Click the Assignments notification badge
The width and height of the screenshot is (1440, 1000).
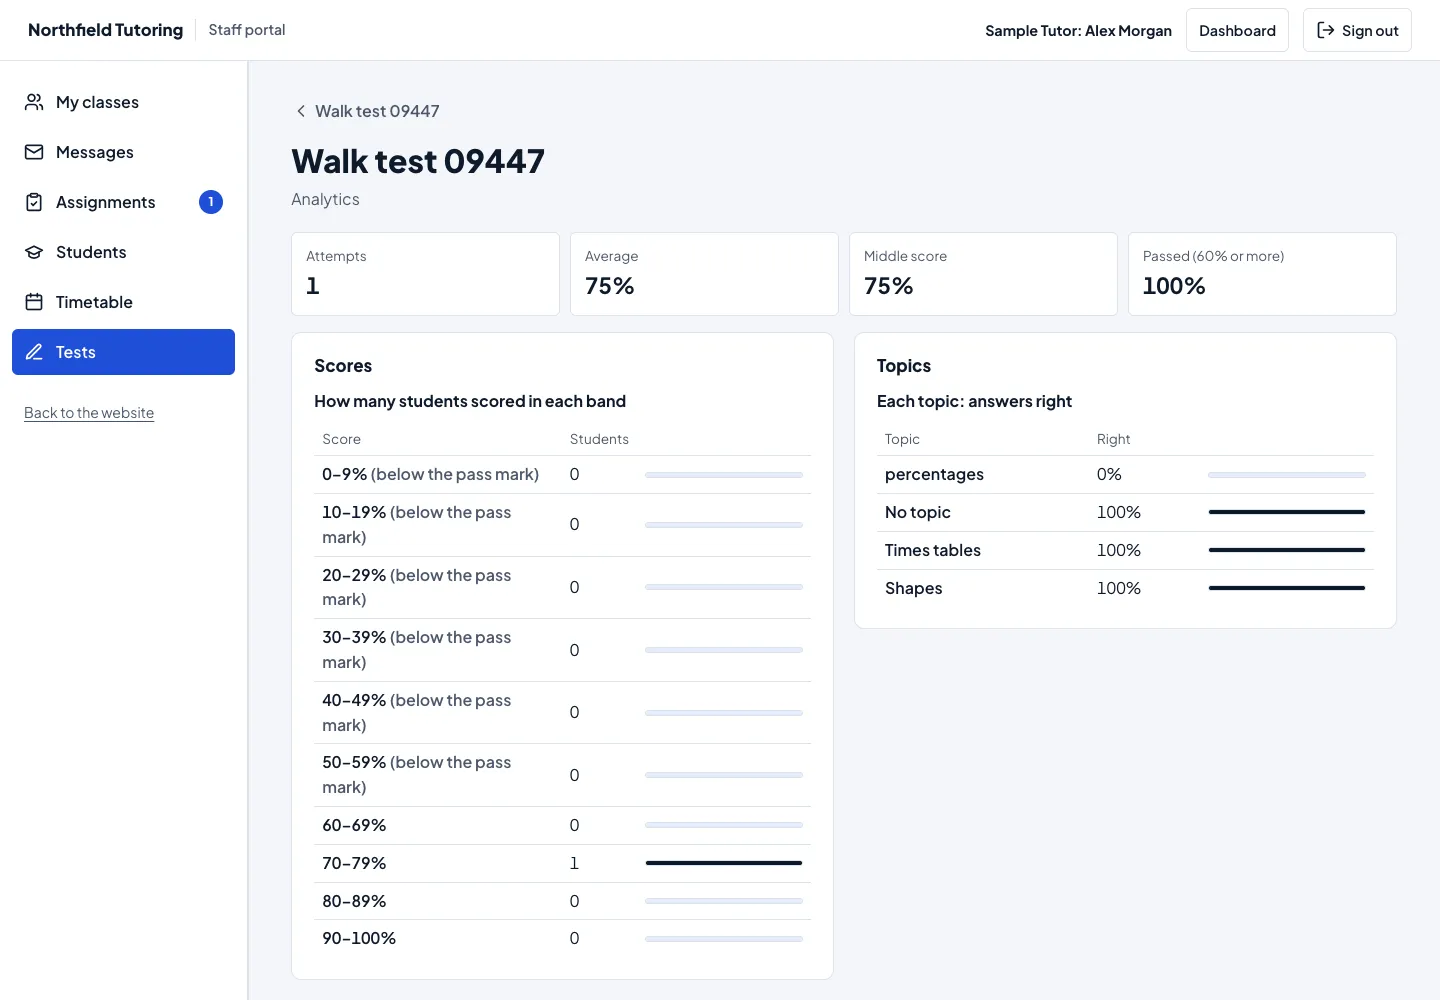click(x=211, y=202)
